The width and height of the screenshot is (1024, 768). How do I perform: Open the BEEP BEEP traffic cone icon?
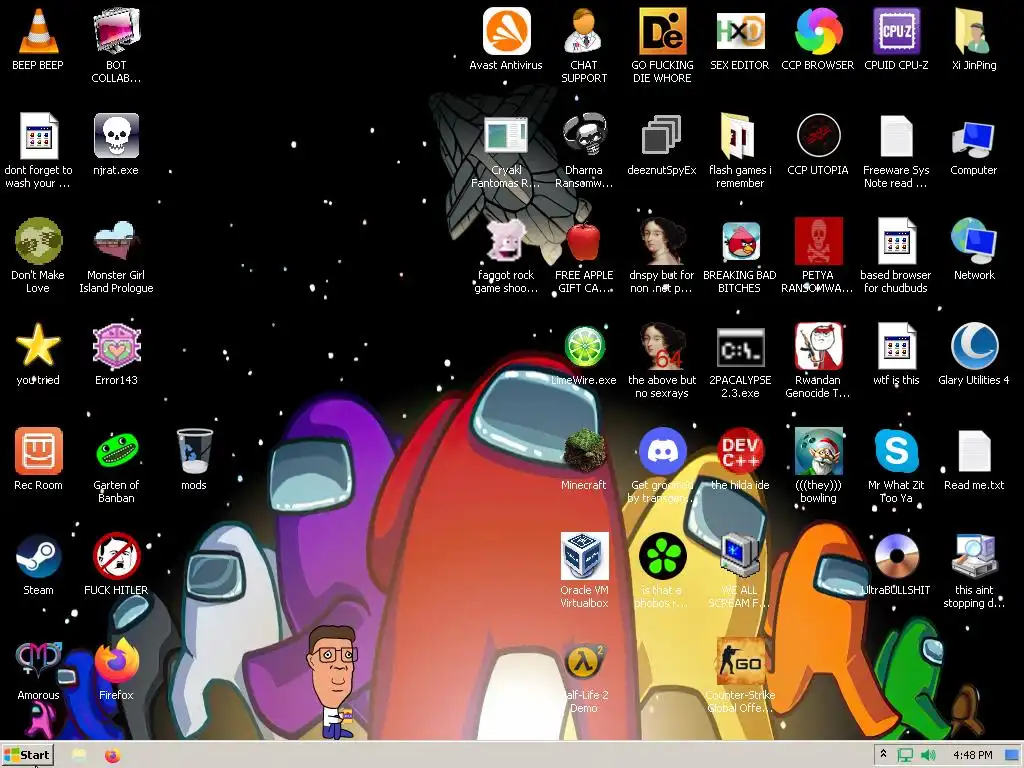pyautogui.click(x=38, y=31)
